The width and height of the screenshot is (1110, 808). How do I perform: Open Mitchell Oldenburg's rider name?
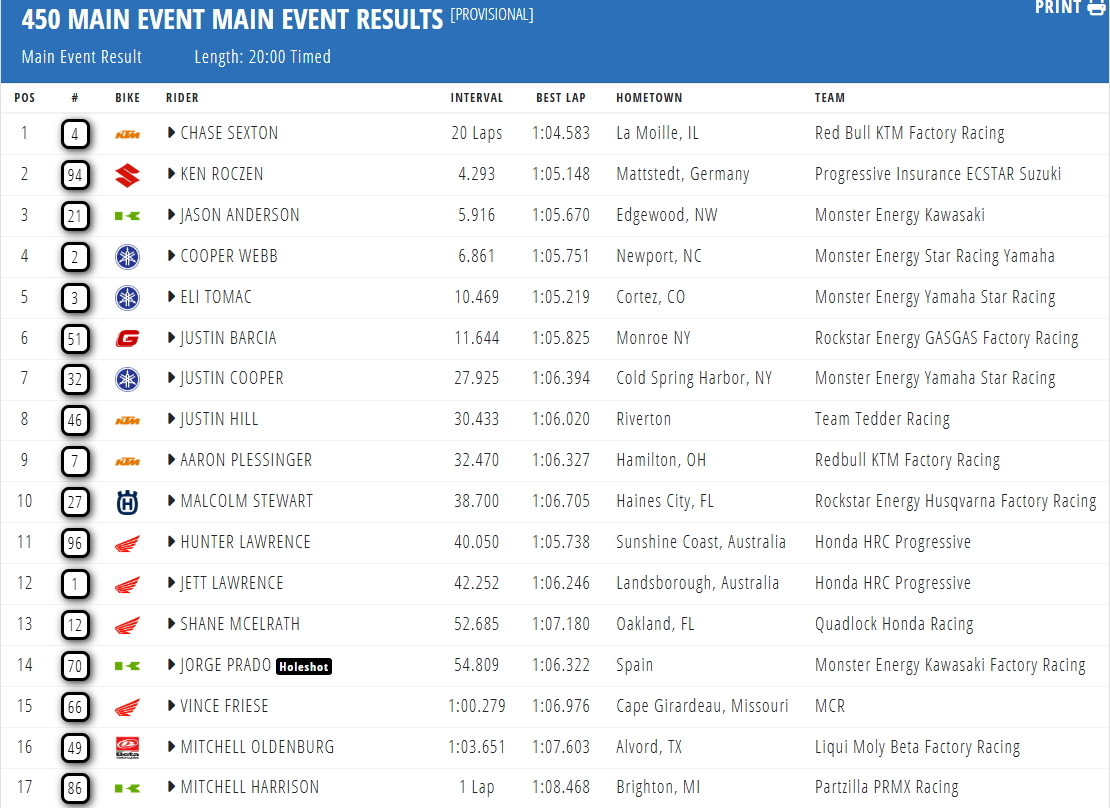pos(257,747)
